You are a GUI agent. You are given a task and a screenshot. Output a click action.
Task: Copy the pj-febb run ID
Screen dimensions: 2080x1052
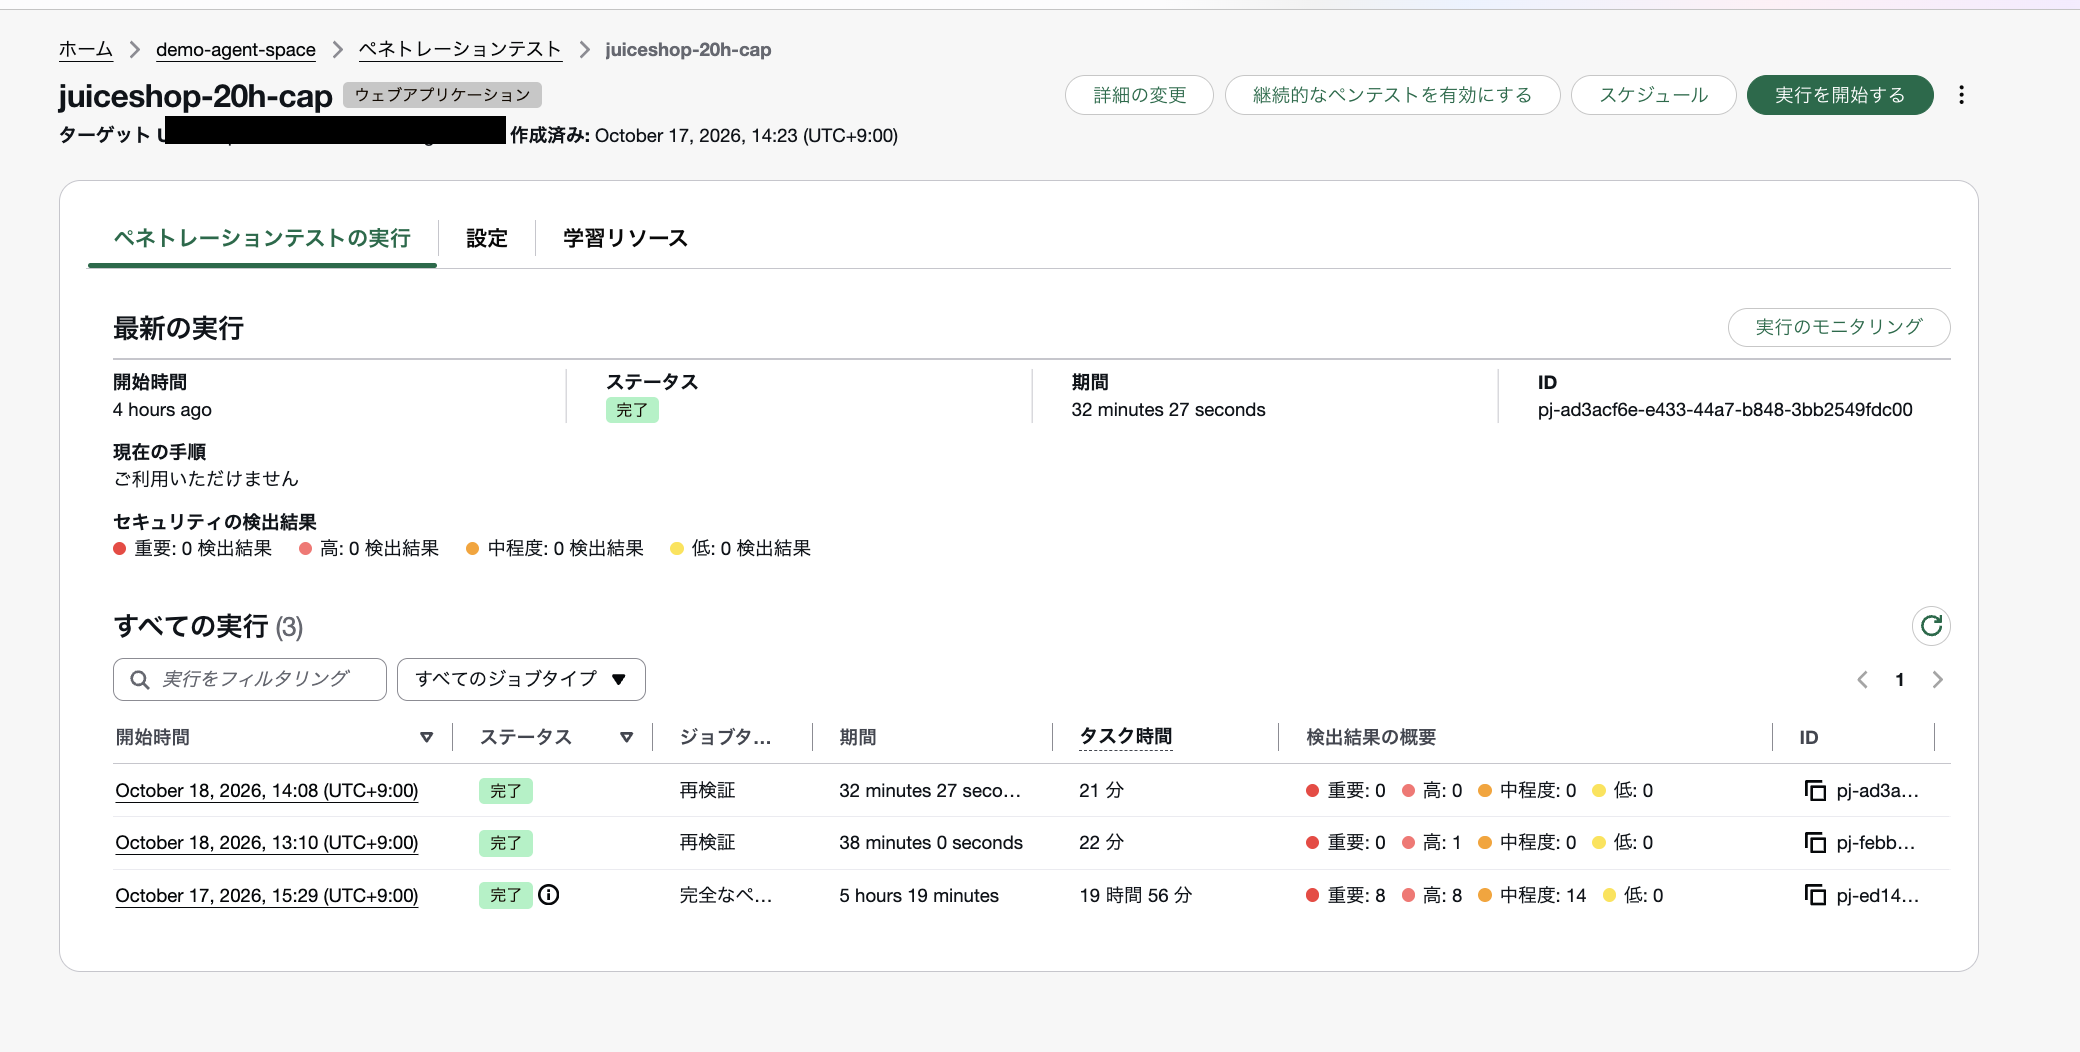click(x=1814, y=843)
